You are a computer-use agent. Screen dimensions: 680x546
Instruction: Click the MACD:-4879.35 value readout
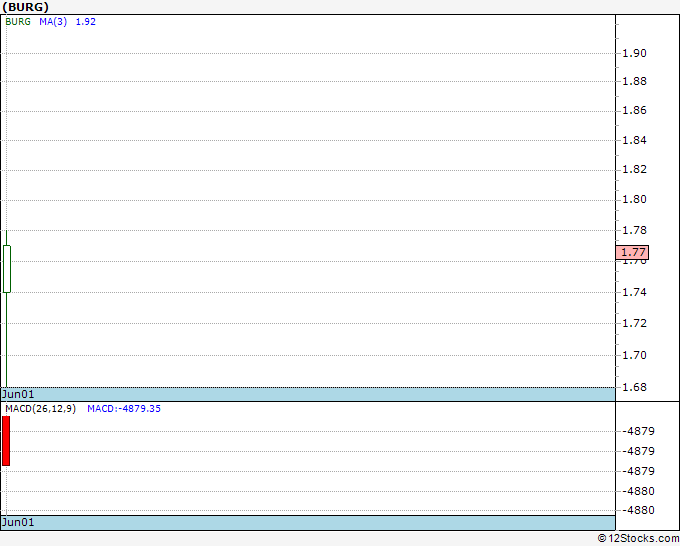(x=124, y=409)
